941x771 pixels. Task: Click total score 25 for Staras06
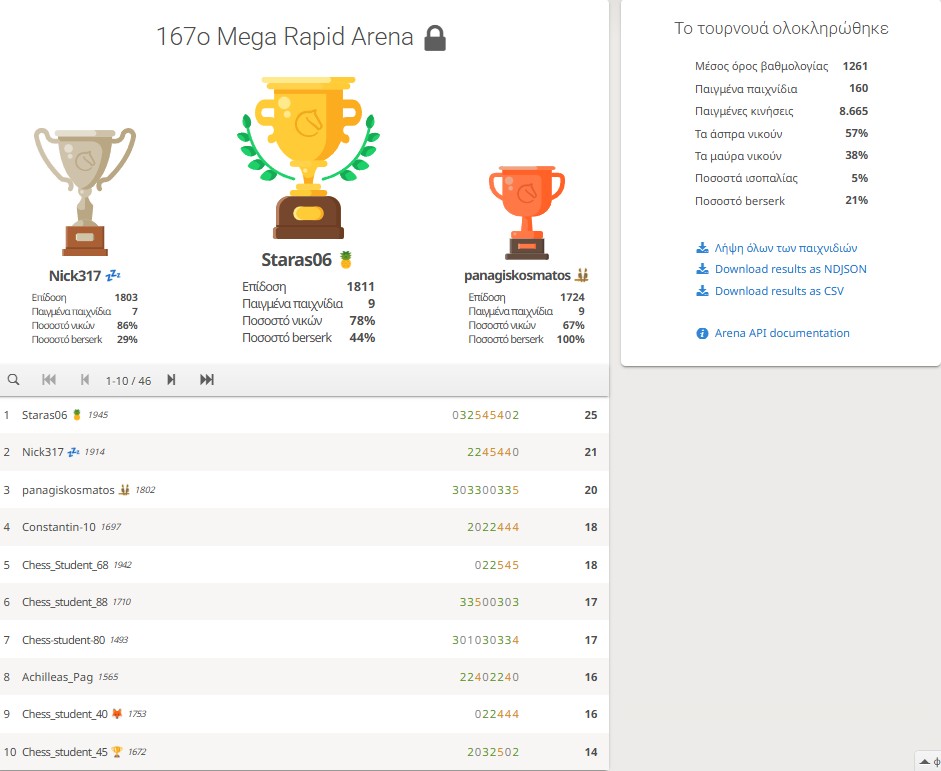pyautogui.click(x=591, y=415)
